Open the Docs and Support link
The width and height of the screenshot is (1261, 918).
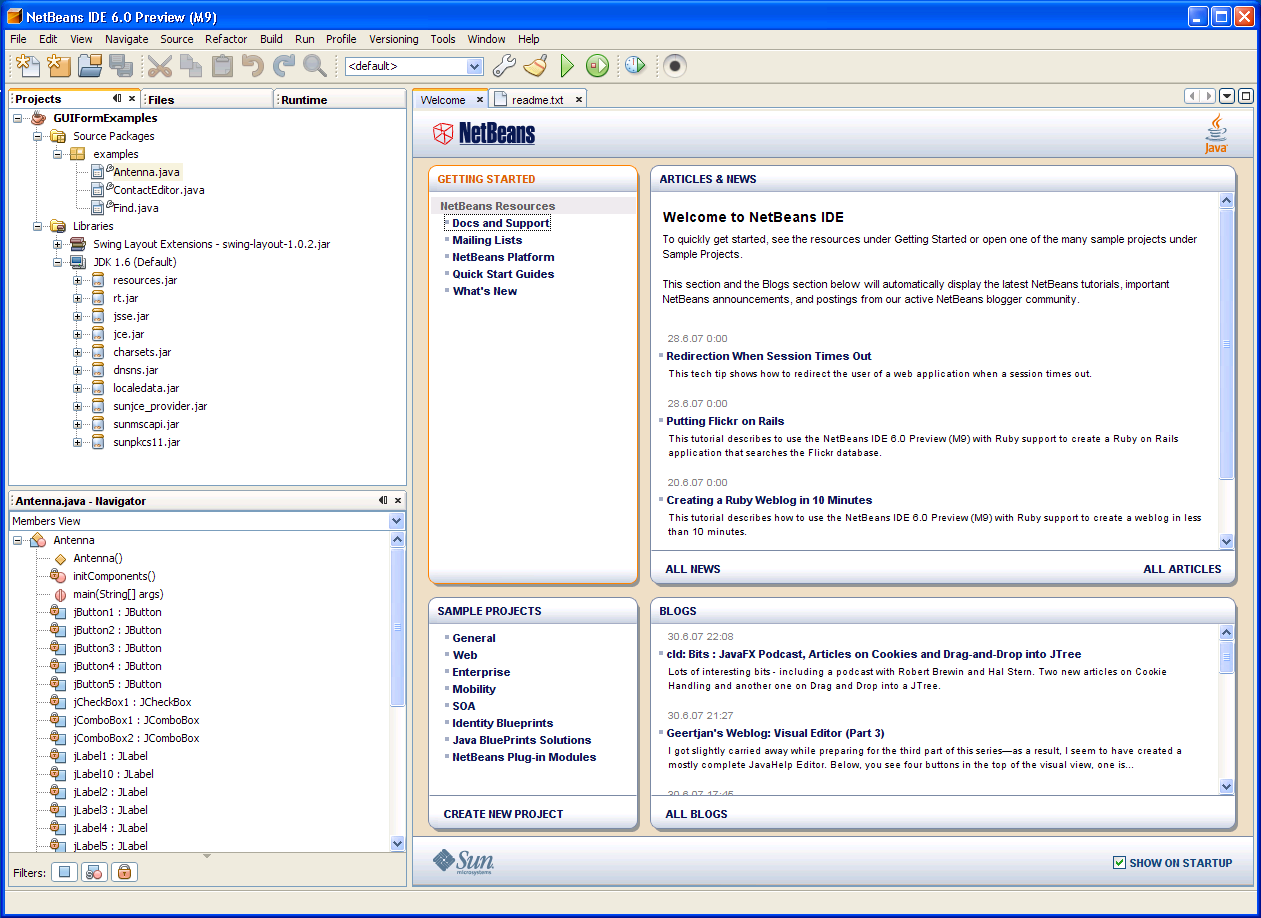pyautogui.click(x=501, y=223)
